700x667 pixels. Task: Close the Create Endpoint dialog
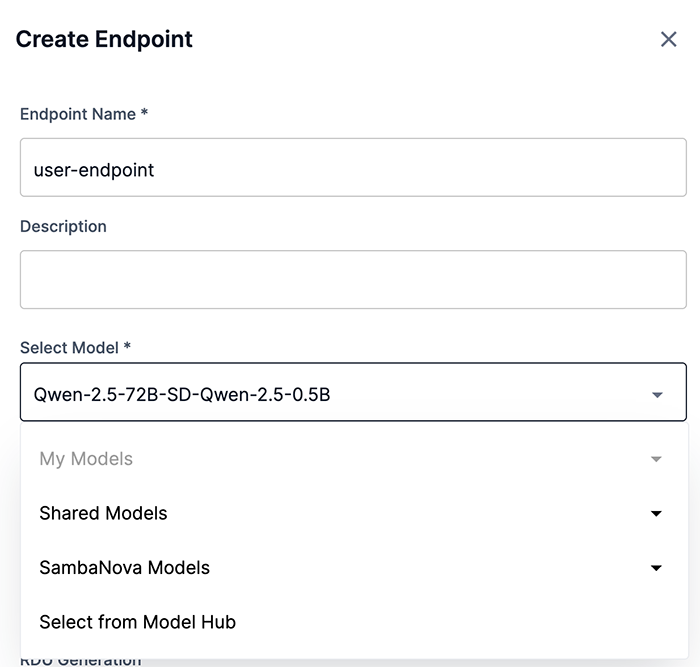coord(669,39)
